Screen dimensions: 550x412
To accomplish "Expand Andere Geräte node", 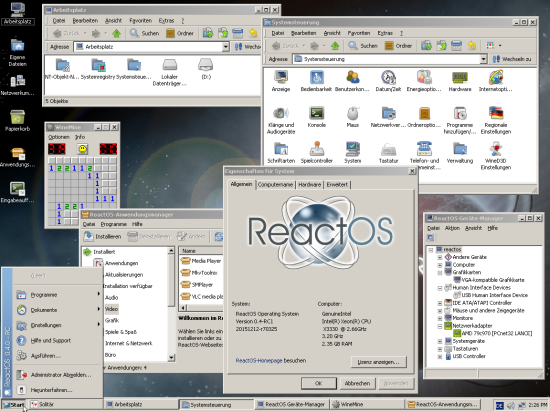I will 440,257.
